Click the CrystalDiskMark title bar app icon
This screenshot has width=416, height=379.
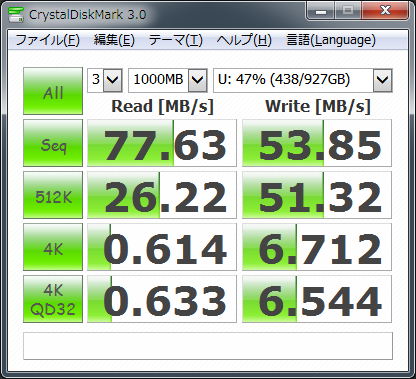16,14
